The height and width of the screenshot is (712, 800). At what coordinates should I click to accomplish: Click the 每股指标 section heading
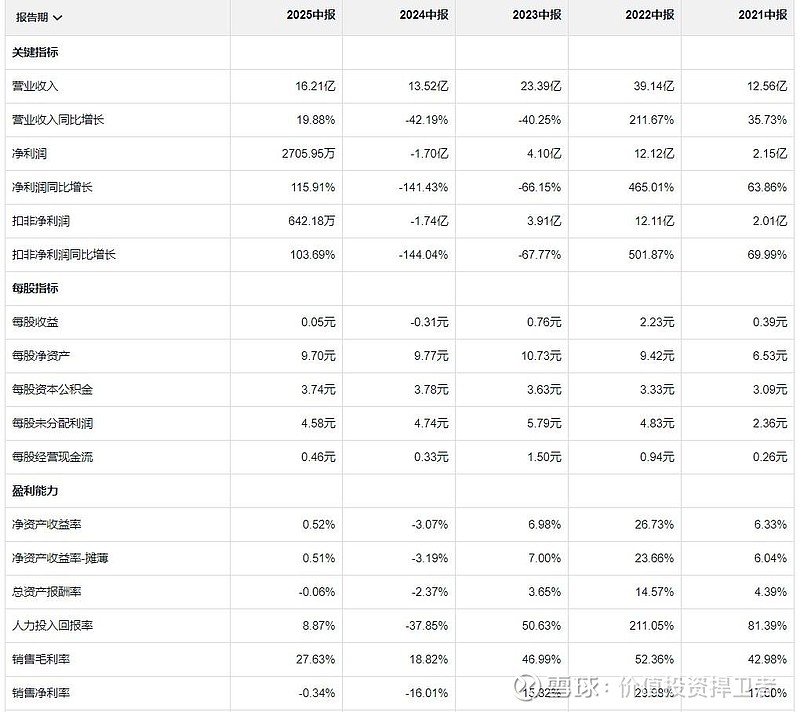pos(35,288)
